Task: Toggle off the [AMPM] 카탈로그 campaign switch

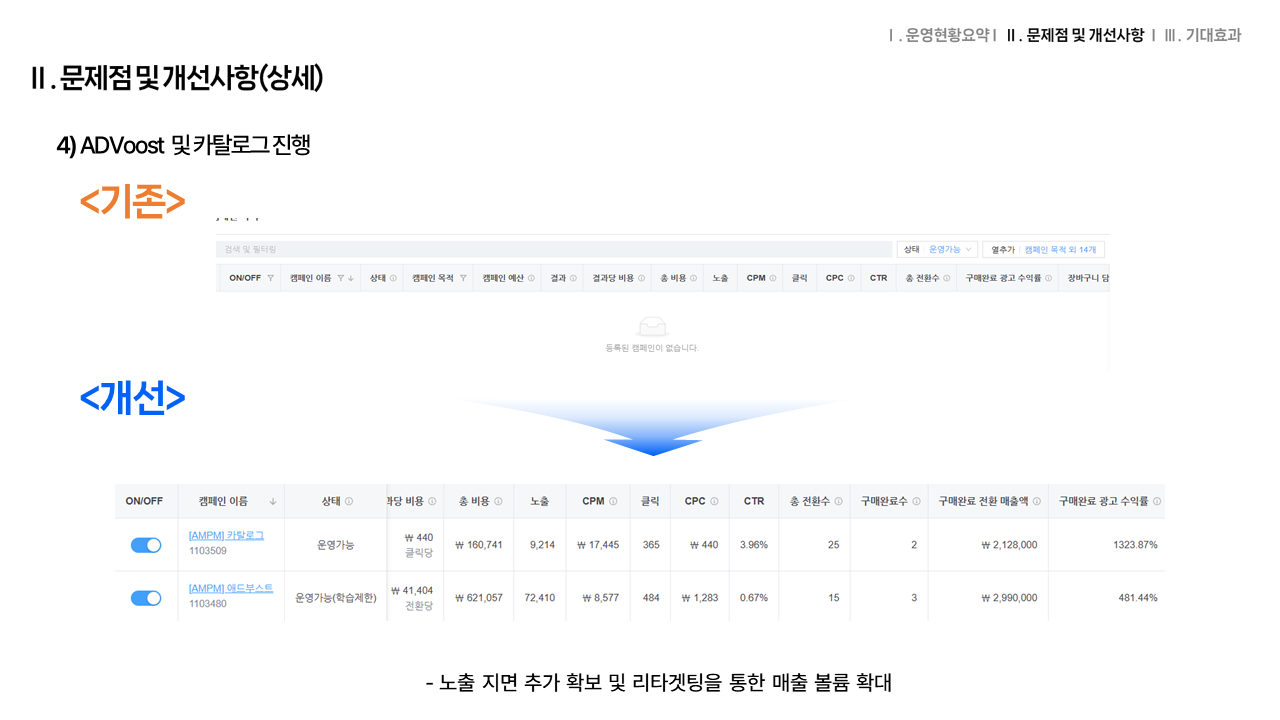Action: [146, 545]
